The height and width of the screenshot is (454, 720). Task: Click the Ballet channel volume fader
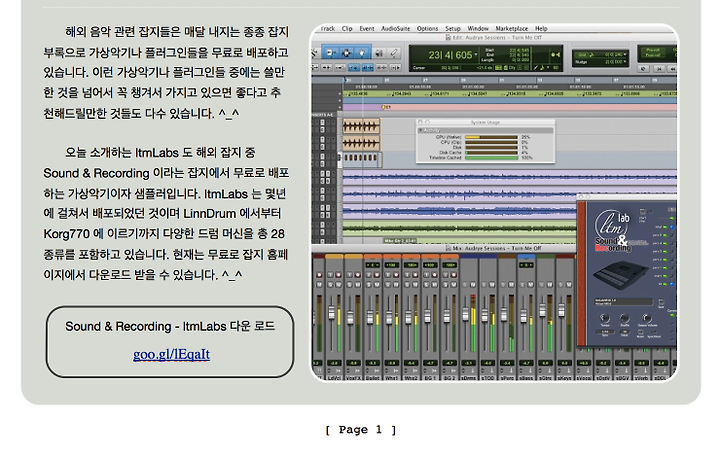[x=370, y=317]
